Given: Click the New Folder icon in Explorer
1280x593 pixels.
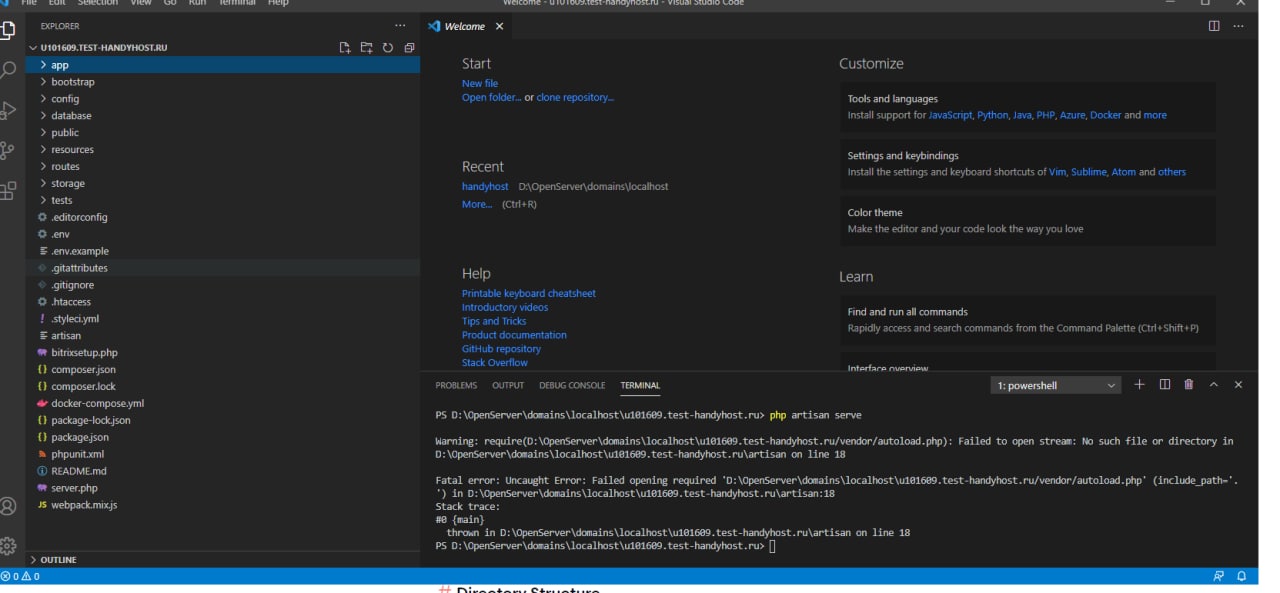Looking at the screenshot, I should coord(366,47).
